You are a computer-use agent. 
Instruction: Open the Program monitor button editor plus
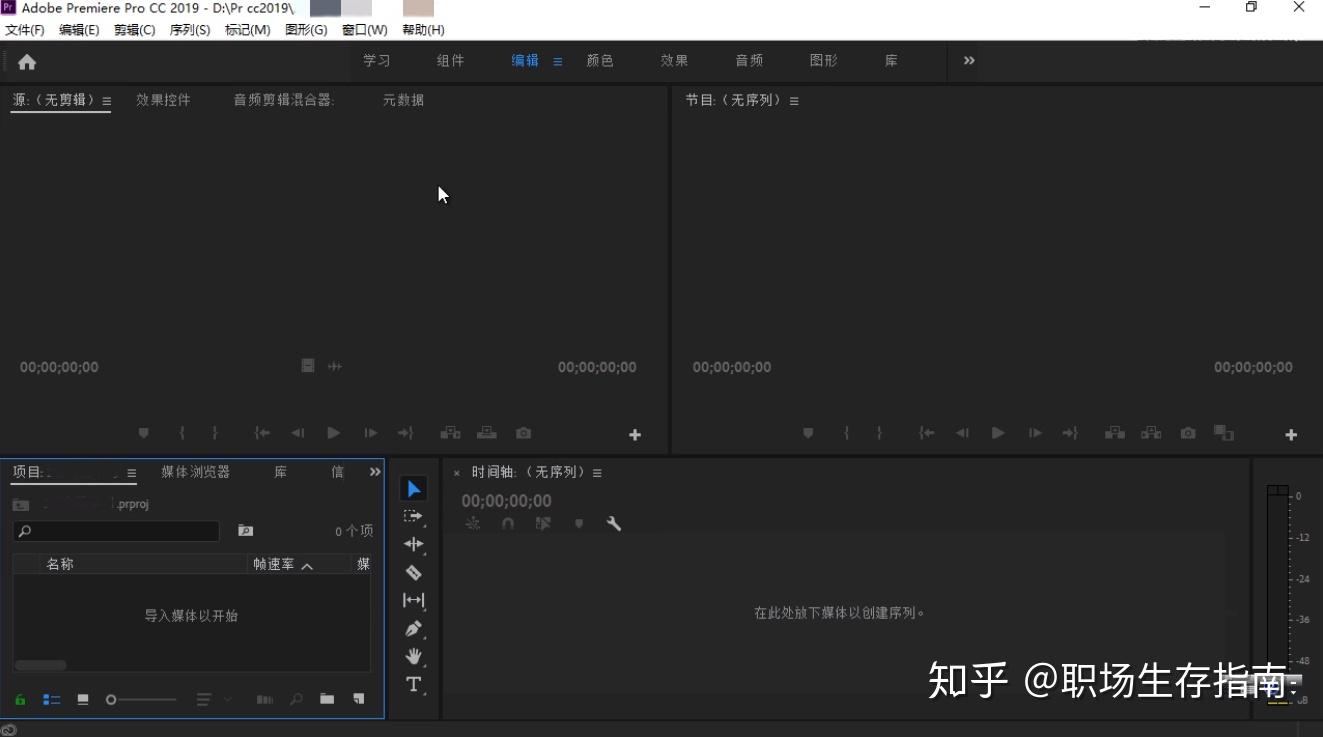tap(1291, 435)
